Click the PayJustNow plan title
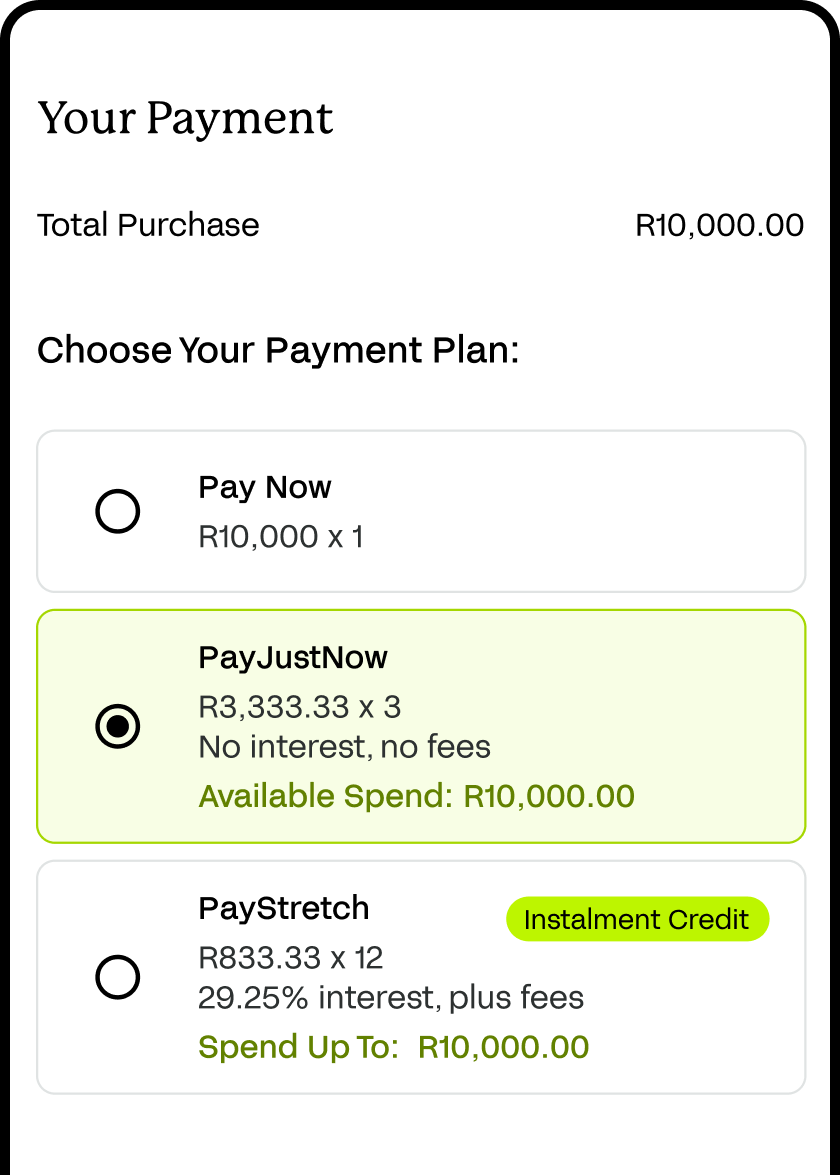 pyautogui.click(x=293, y=658)
